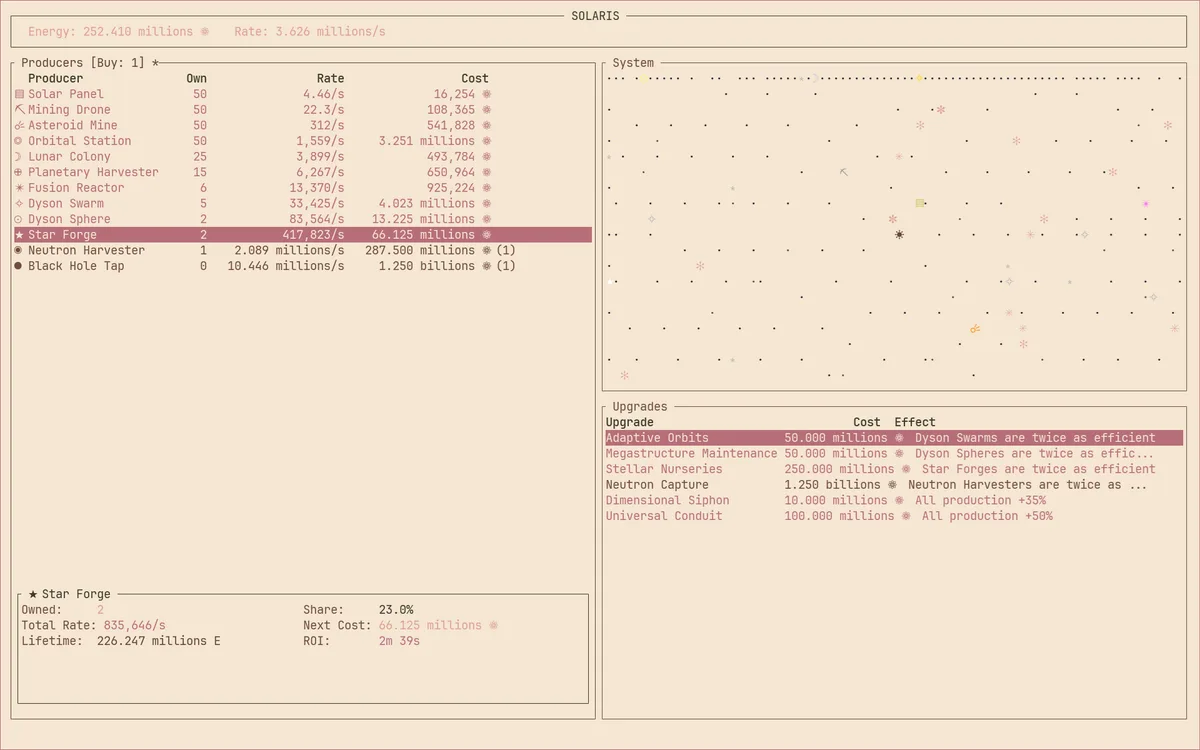Select the Dimensional Siphon upgrade
The image size is (1200, 750).
coord(894,500)
